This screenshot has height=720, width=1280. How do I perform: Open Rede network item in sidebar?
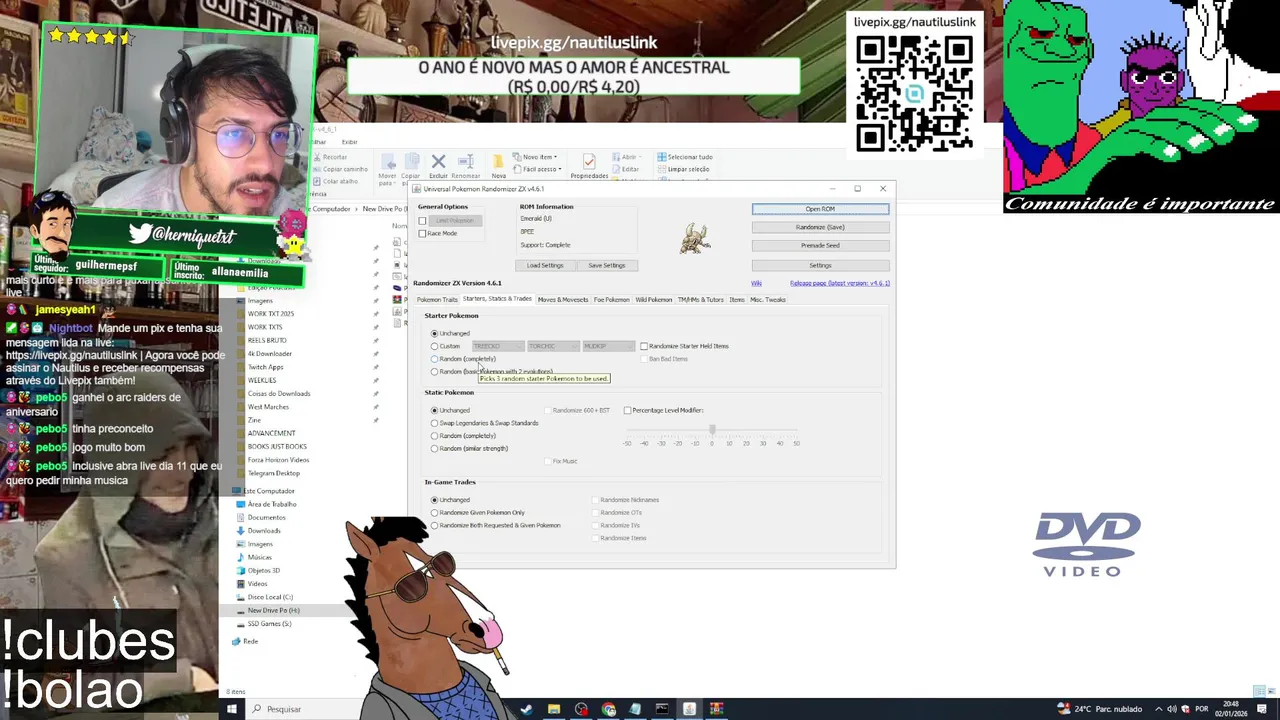coord(250,641)
